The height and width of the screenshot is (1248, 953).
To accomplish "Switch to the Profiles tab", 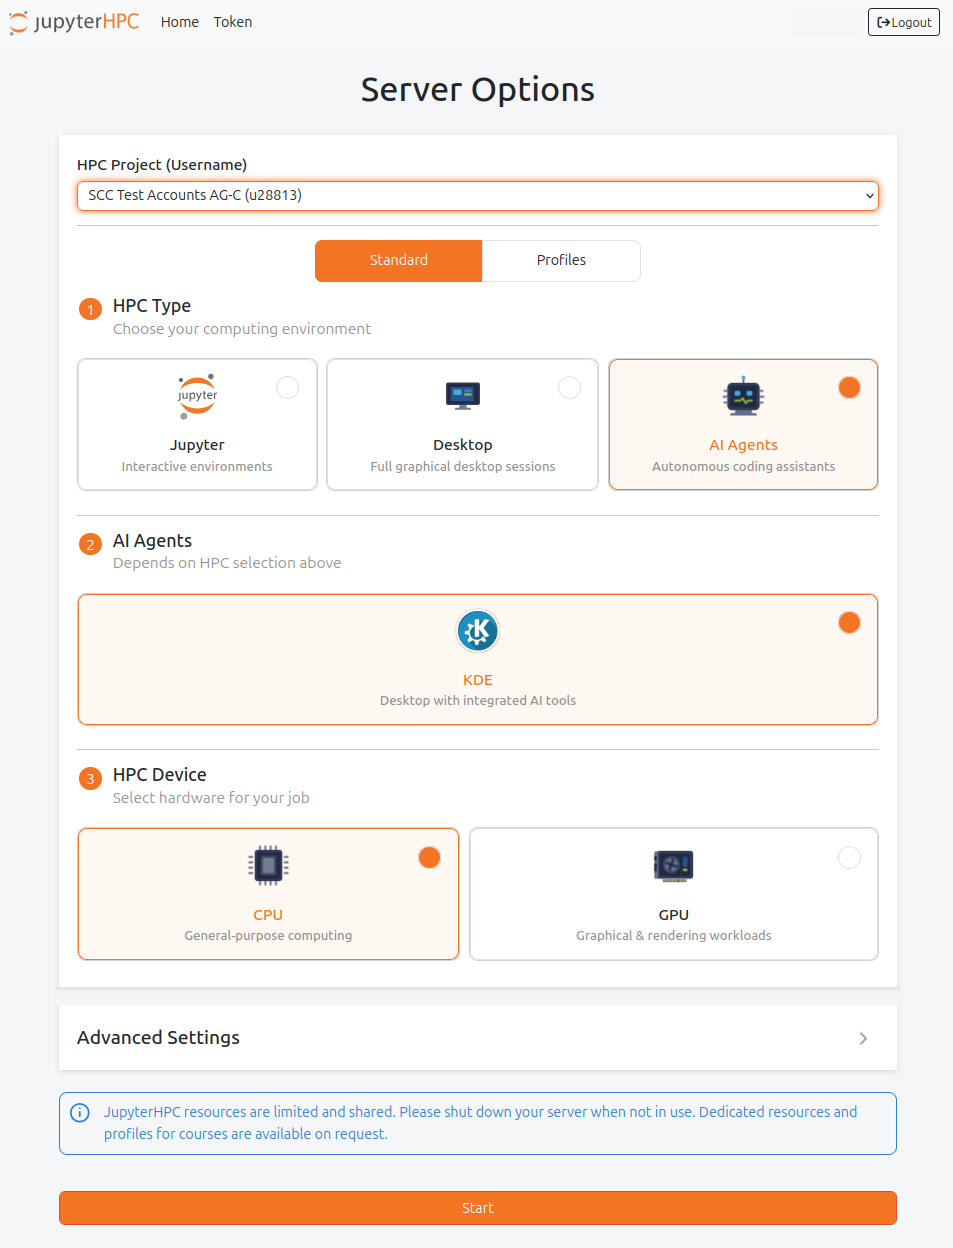I will coord(561,261).
